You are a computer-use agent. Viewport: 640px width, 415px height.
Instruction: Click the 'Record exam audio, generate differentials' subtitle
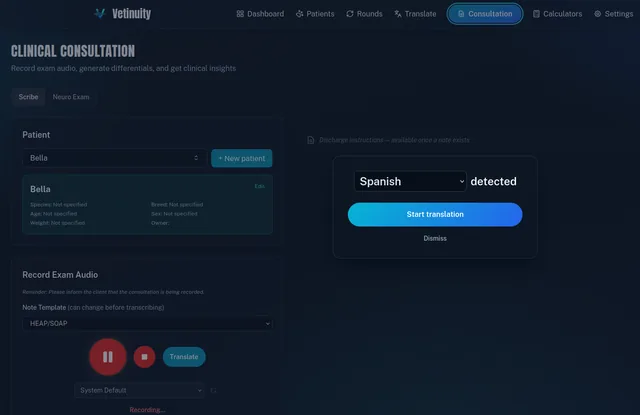tap(123, 68)
